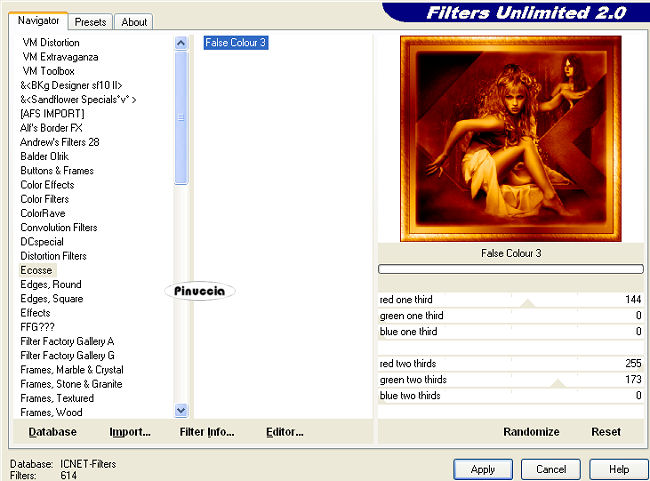Screen dimensions: 650x481
Task: Click the filter list scrollbar thumb
Action: [181, 118]
